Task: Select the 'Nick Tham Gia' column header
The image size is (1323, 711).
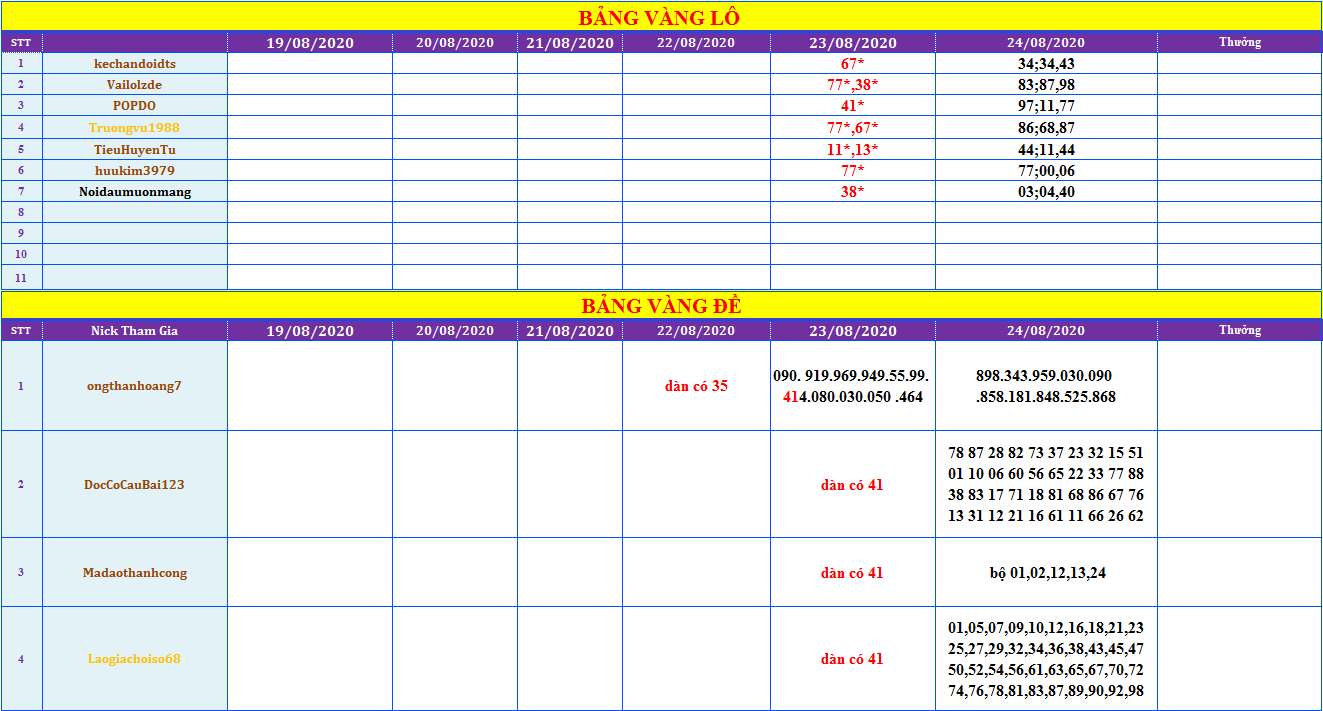Action: [135, 331]
